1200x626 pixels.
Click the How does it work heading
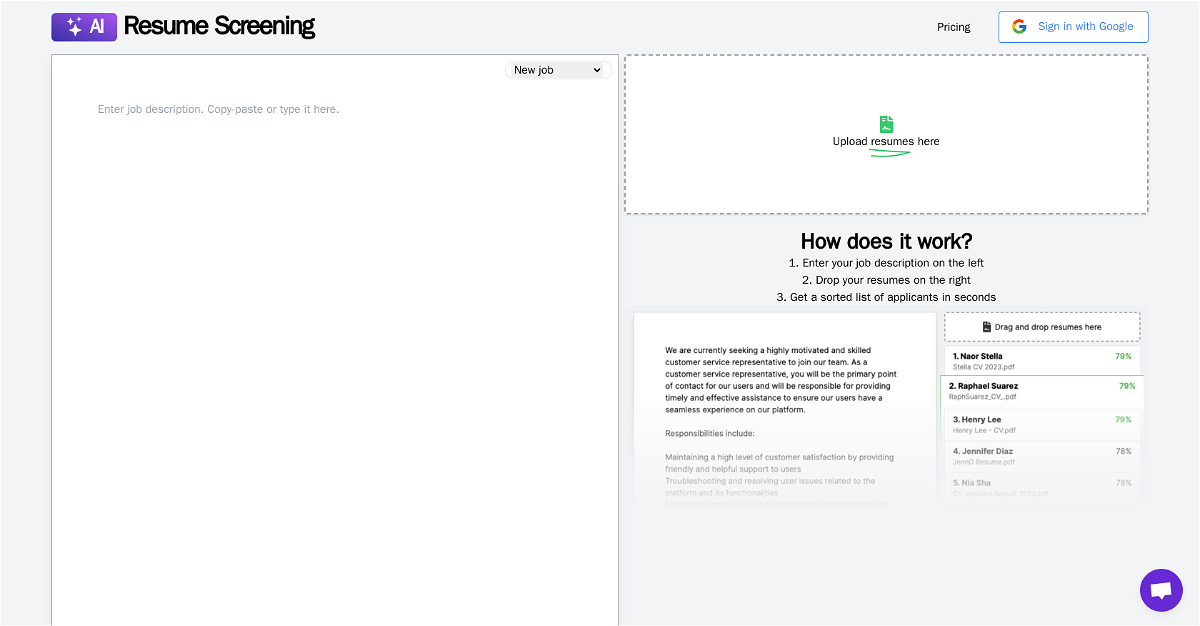[x=886, y=241]
